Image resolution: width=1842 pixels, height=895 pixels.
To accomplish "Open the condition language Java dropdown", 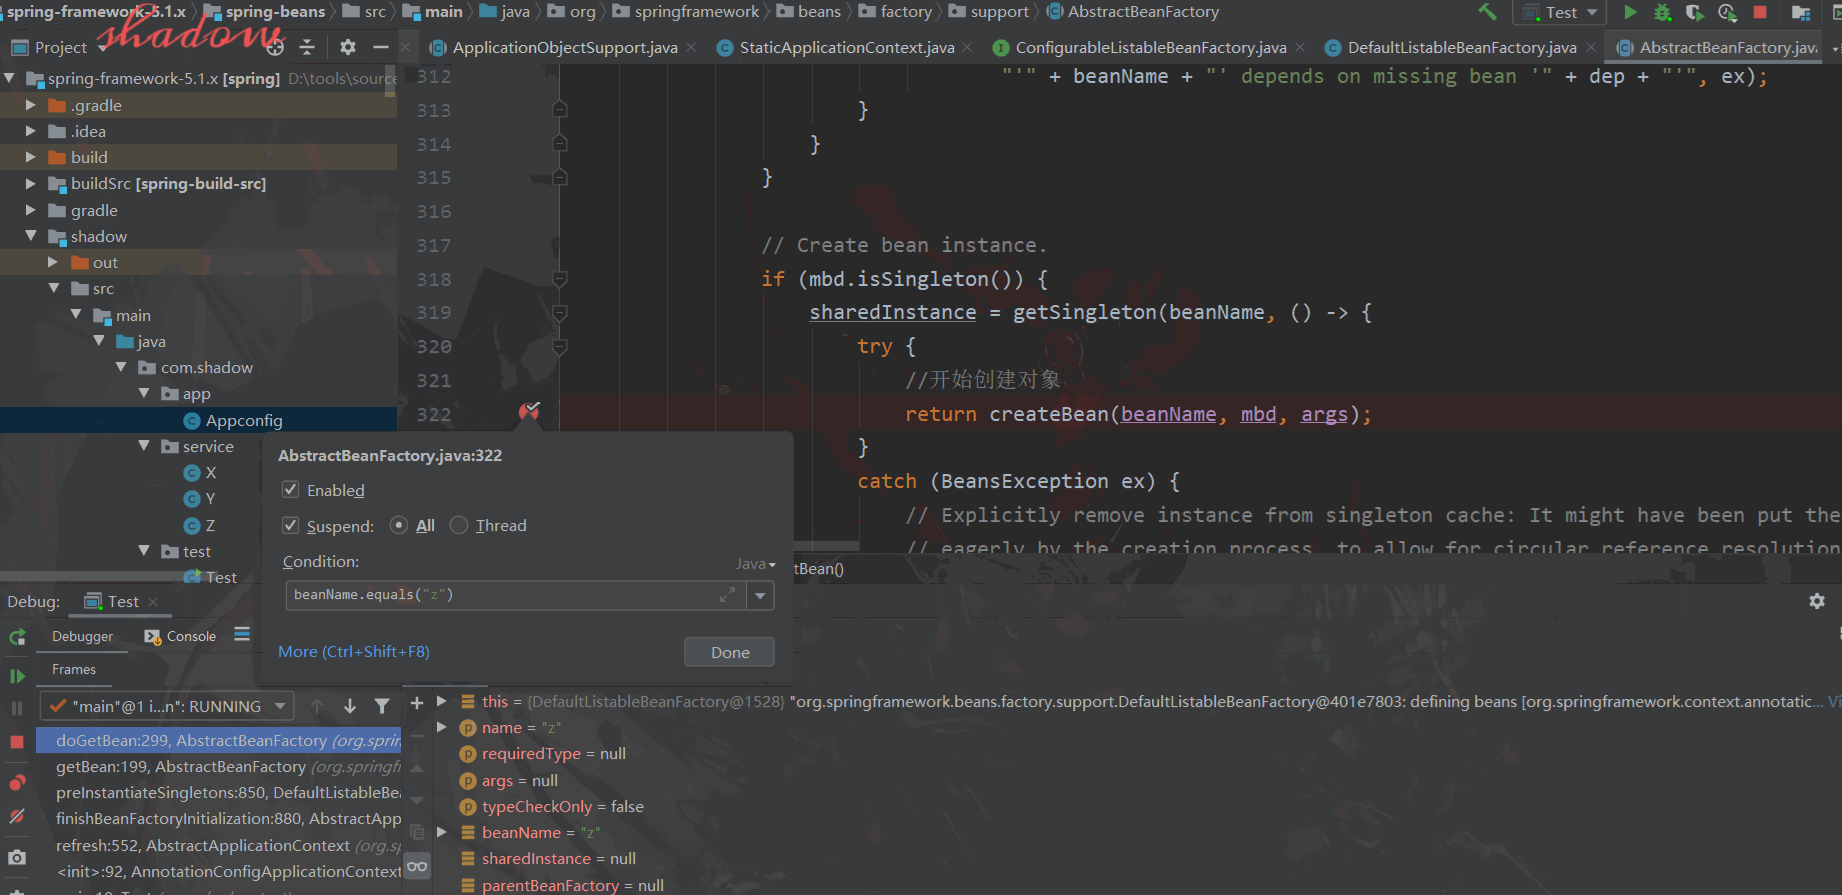I will tap(756, 564).
